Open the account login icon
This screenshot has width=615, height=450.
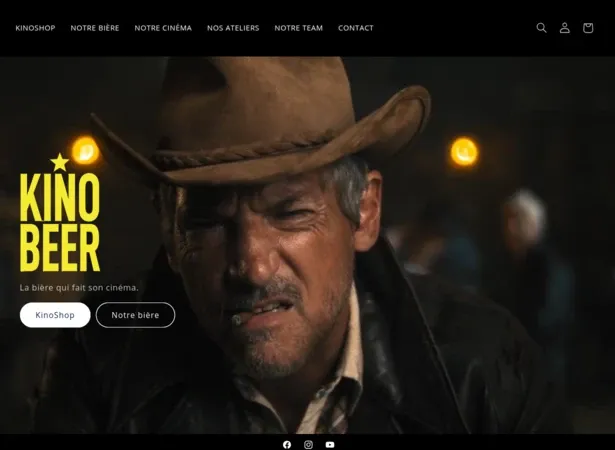click(564, 28)
